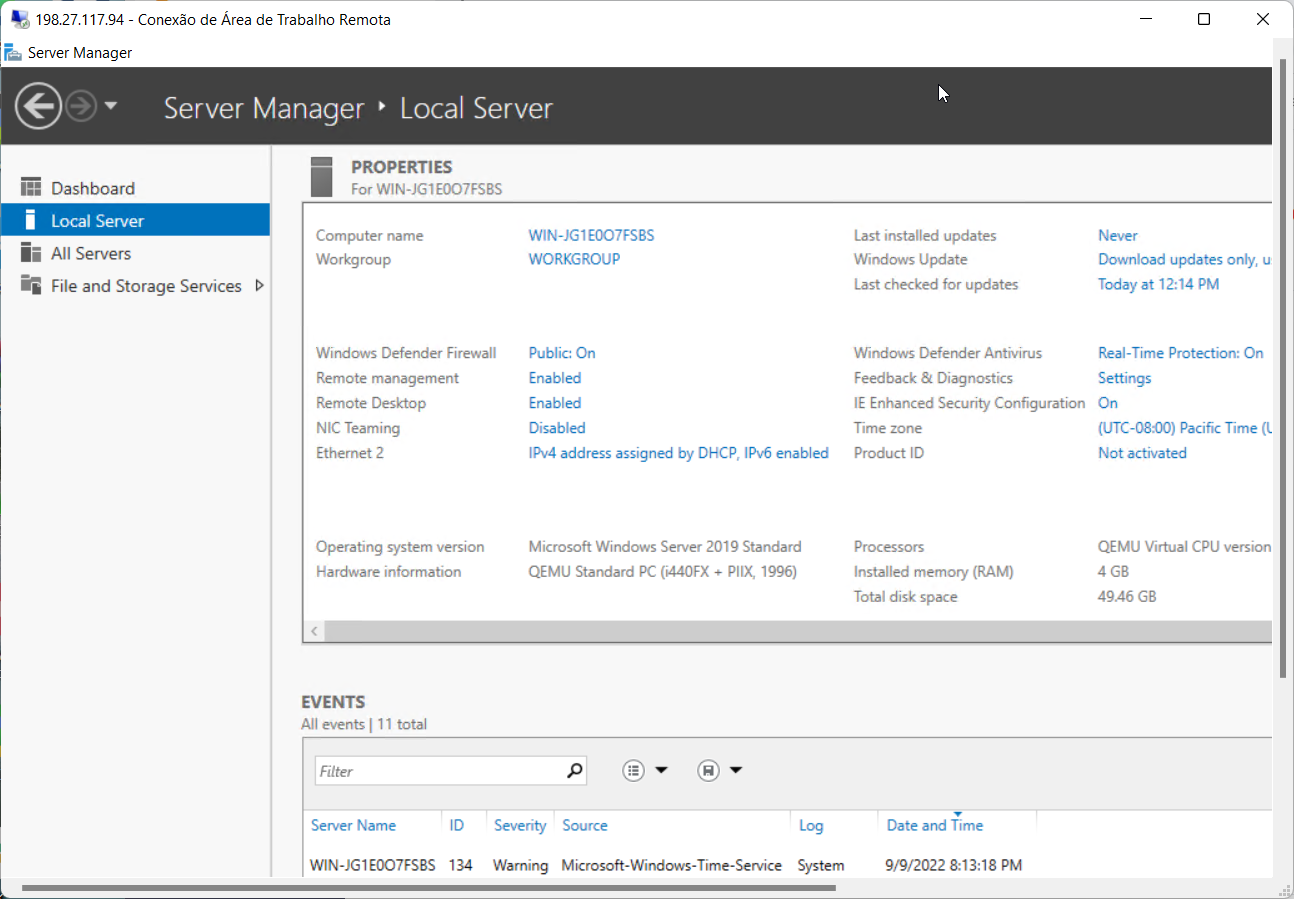Click Real-Time Protection: On link

(x=1180, y=353)
